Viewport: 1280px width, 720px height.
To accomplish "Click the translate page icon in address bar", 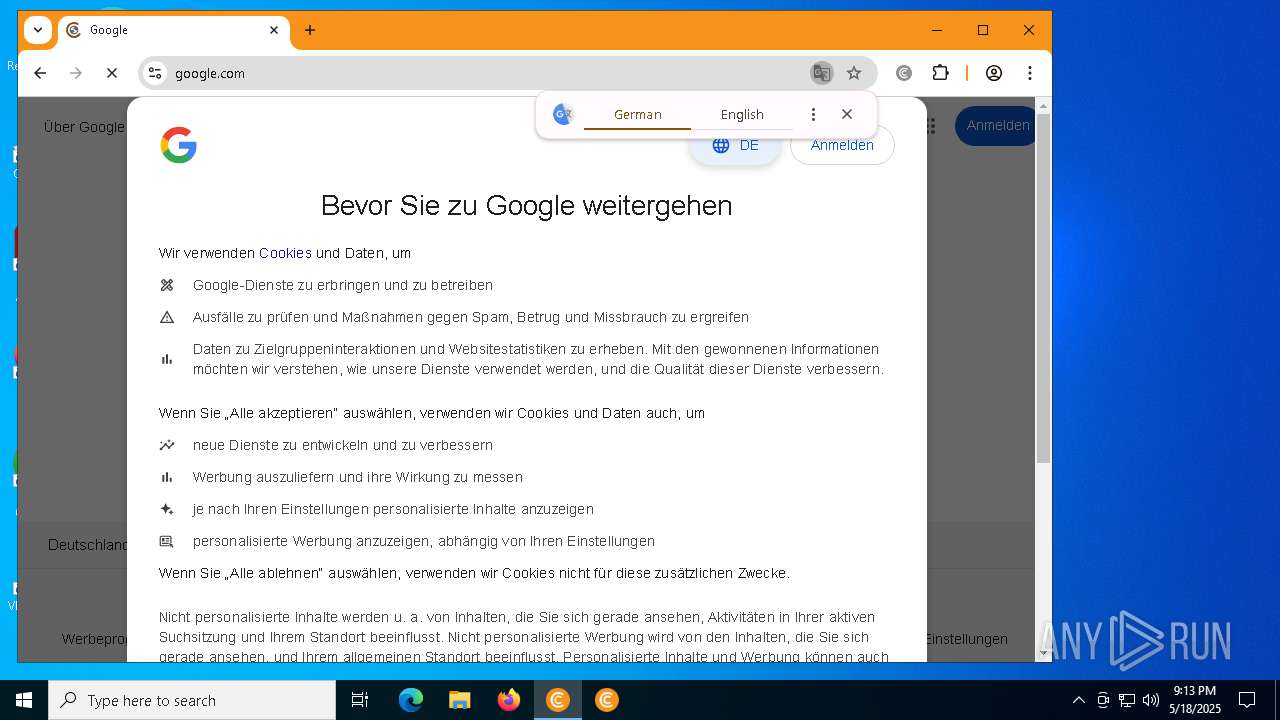I will (x=821, y=73).
